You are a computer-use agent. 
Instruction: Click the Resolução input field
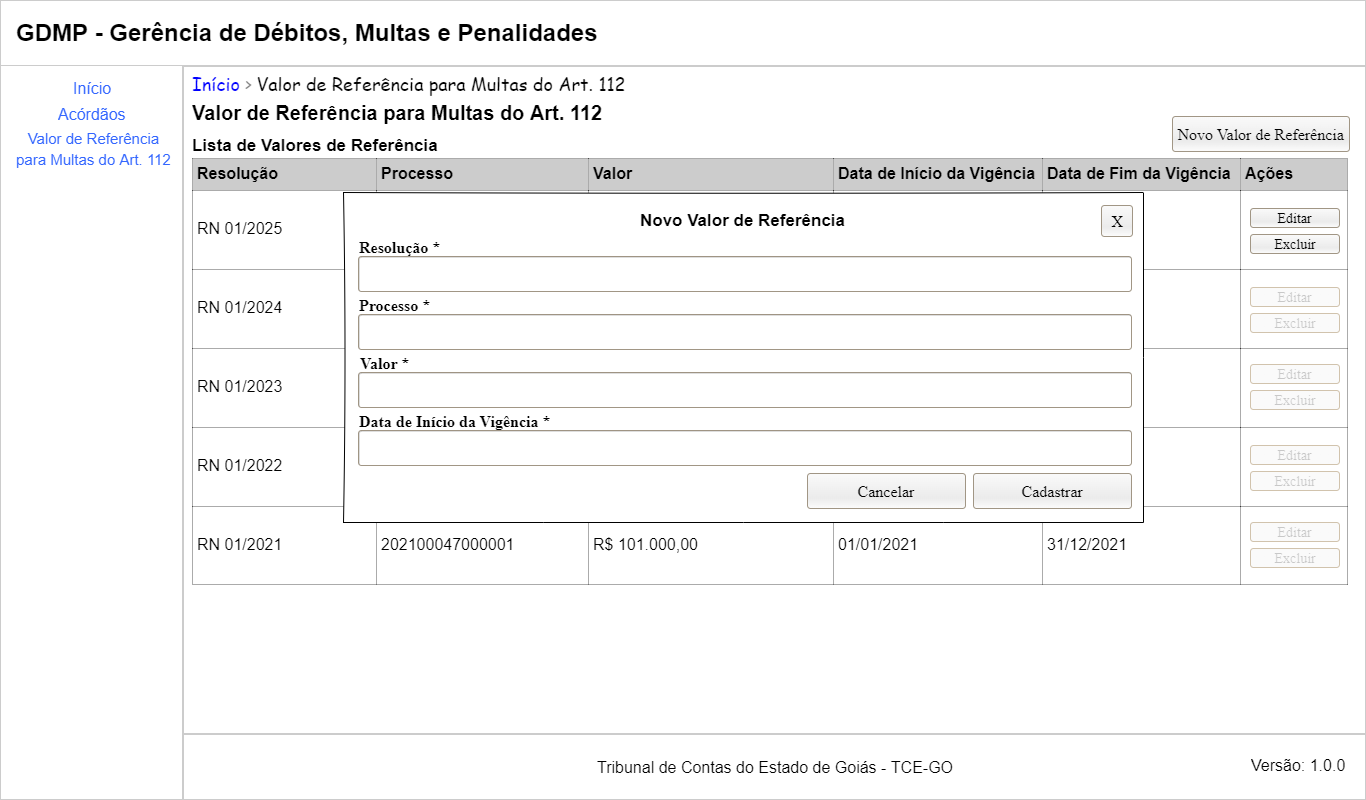click(x=745, y=274)
